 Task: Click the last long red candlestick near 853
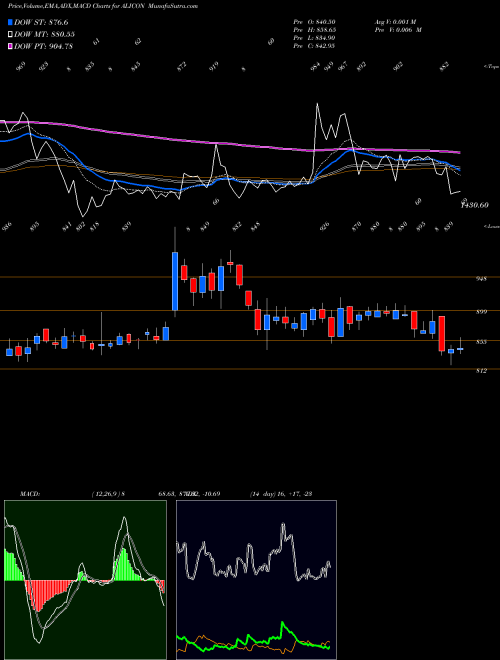(x=441, y=334)
